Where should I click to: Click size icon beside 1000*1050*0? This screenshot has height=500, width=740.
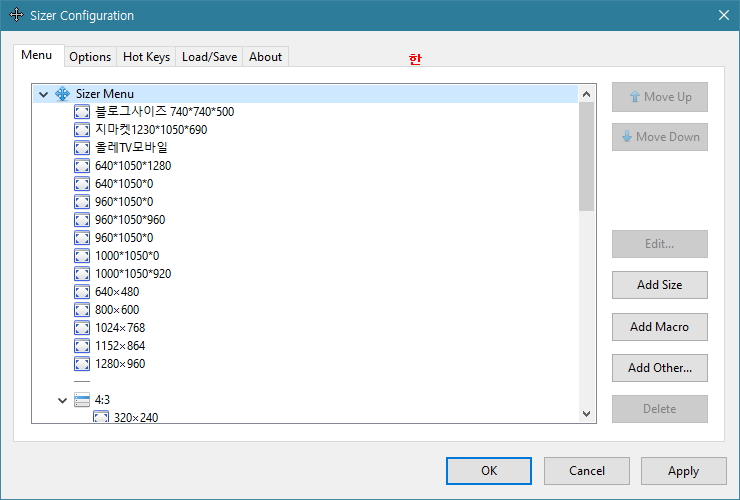[x=82, y=256]
